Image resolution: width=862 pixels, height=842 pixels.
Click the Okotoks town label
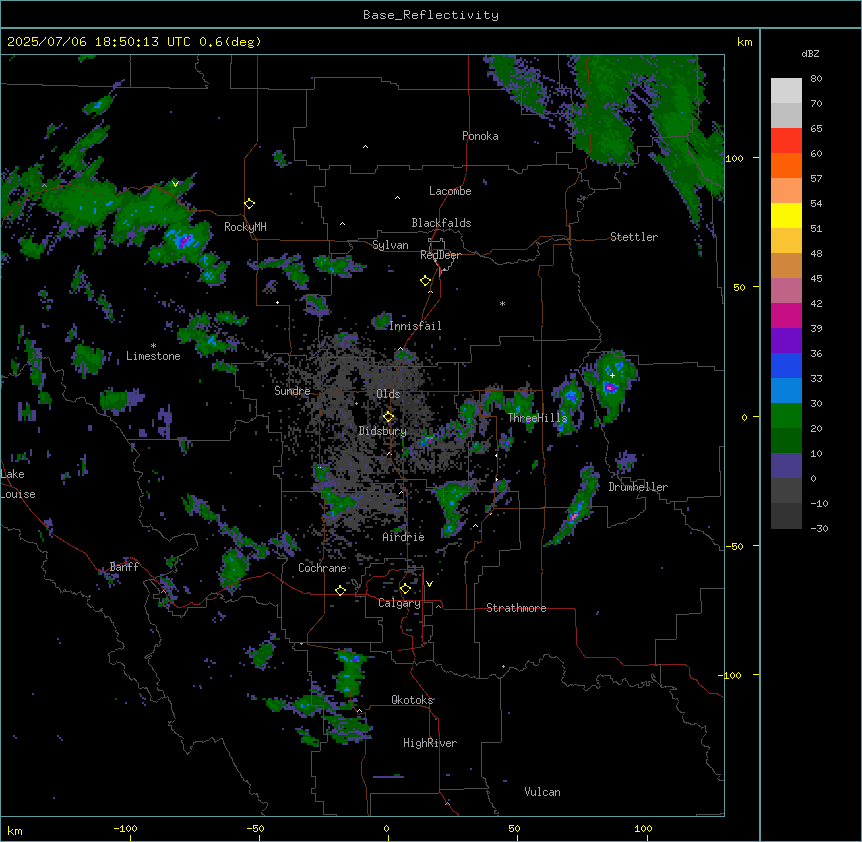(x=412, y=700)
